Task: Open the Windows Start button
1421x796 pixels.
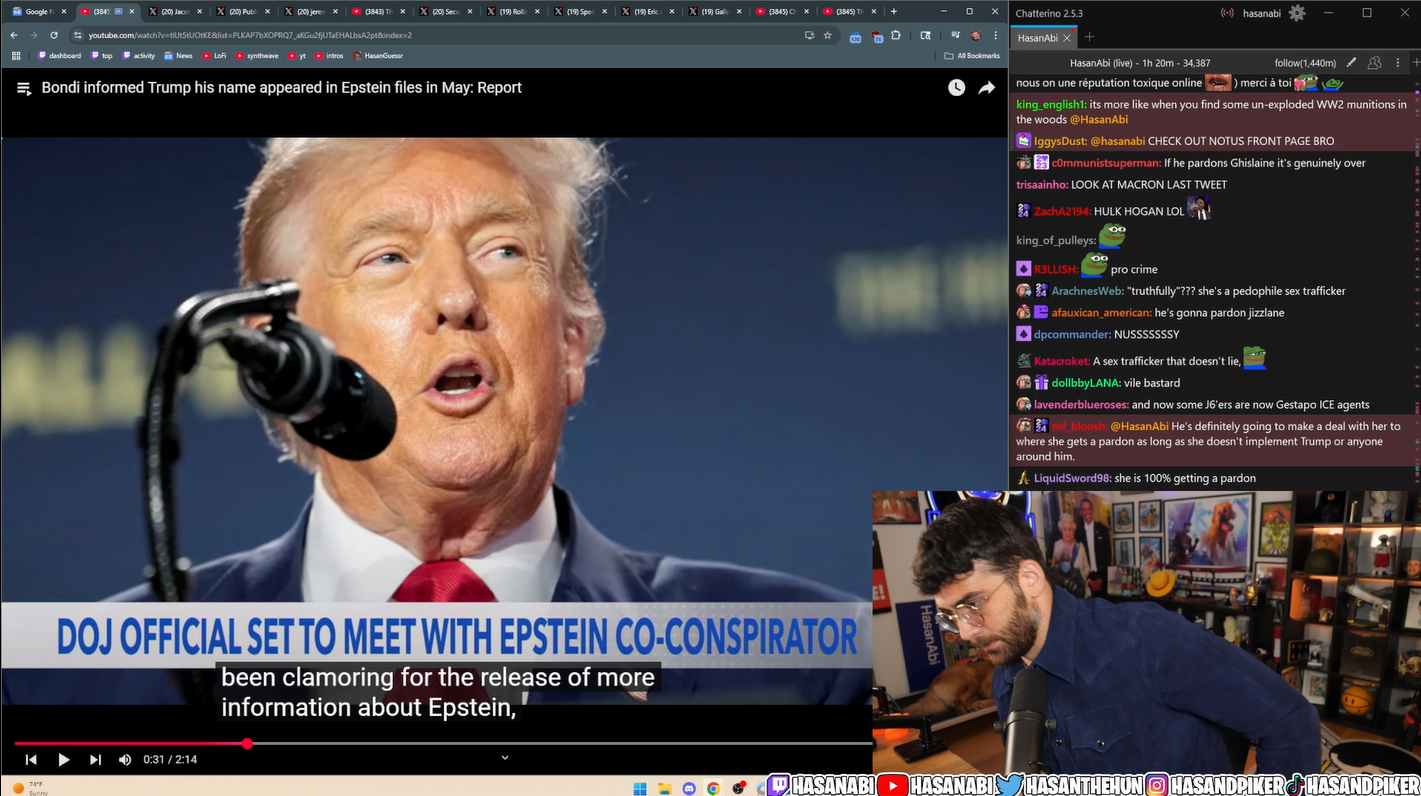Action: pyautogui.click(x=640, y=788)
